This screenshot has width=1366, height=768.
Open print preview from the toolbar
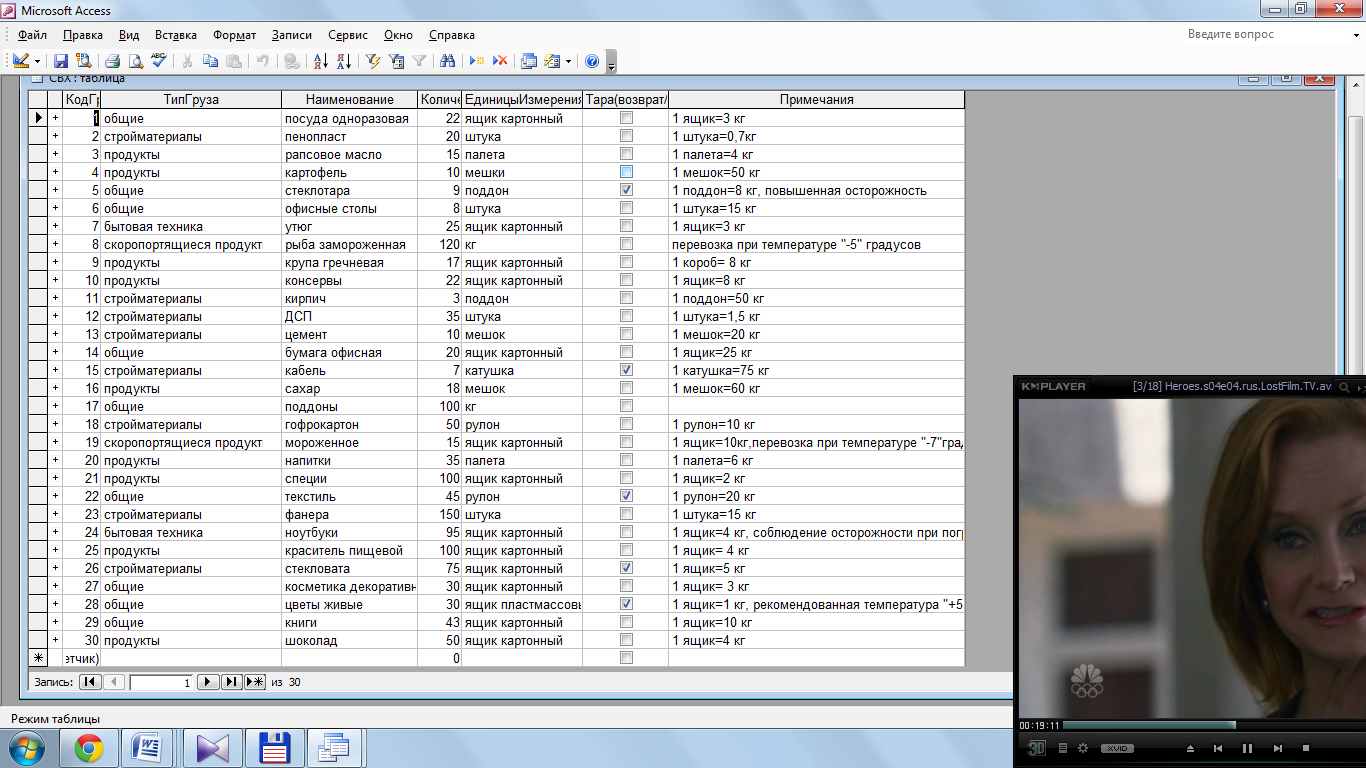pyautogui.click(x=135, y=61)
